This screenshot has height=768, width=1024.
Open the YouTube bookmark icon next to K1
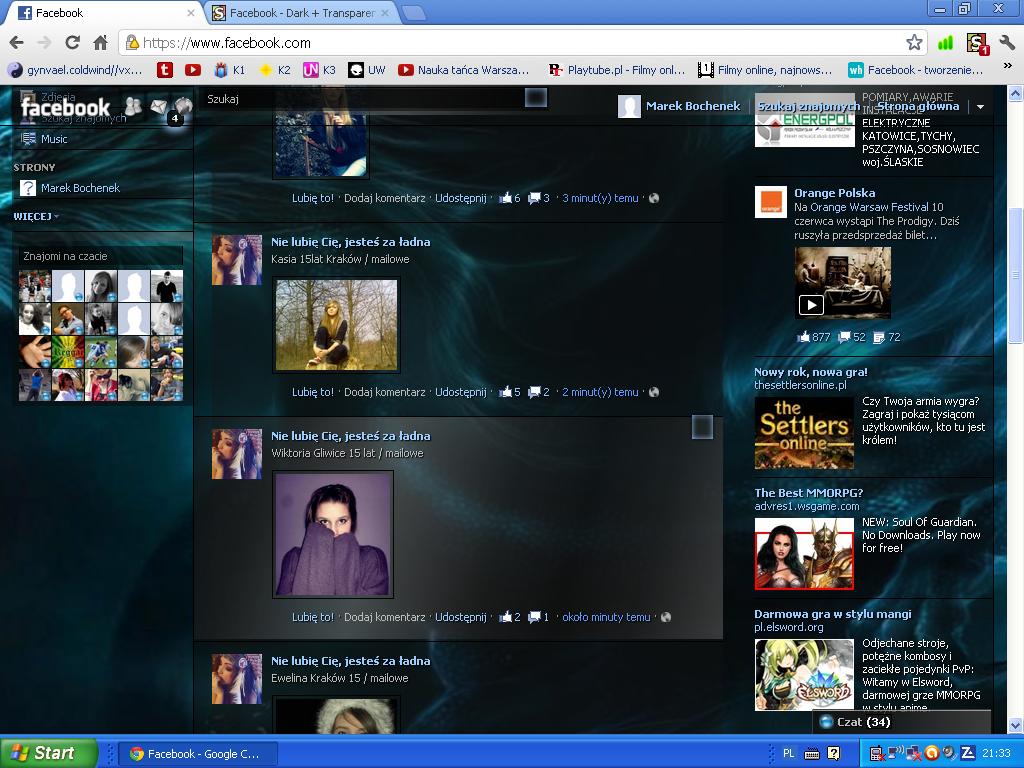193,70
